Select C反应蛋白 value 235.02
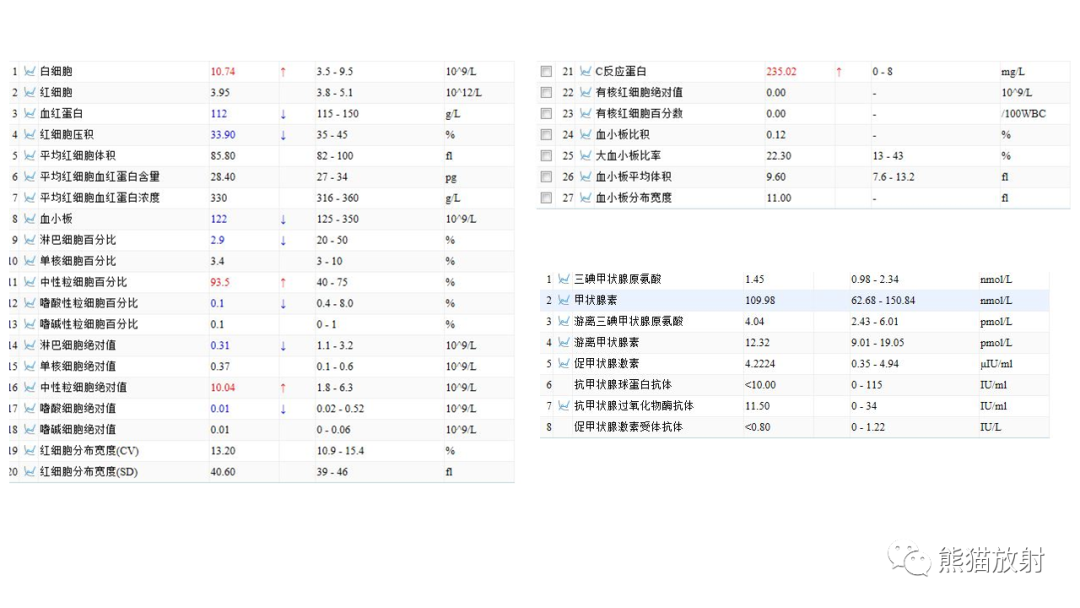The height and width of the screenshot is (608, 1080). point(781,72)
